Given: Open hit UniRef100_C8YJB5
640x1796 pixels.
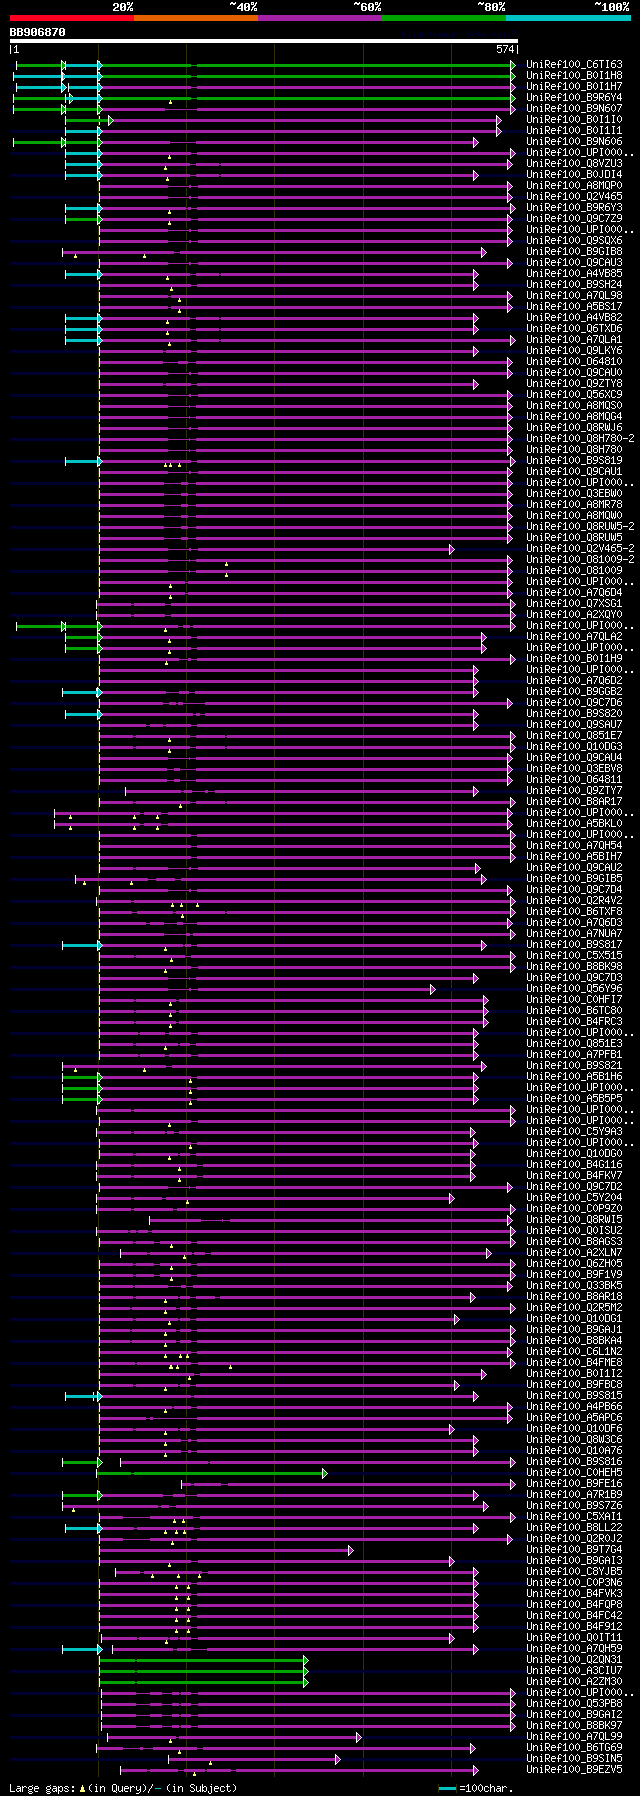Looking at the screenshot, I should 574,1572.
